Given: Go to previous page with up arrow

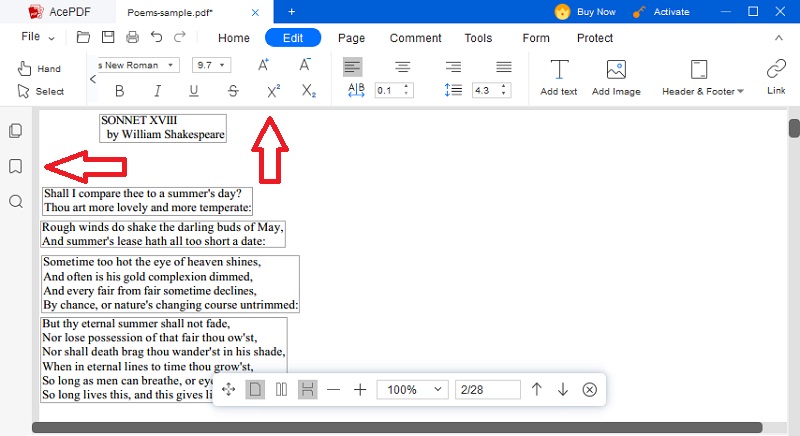Looking at the screenshot, I should point(537,390).
